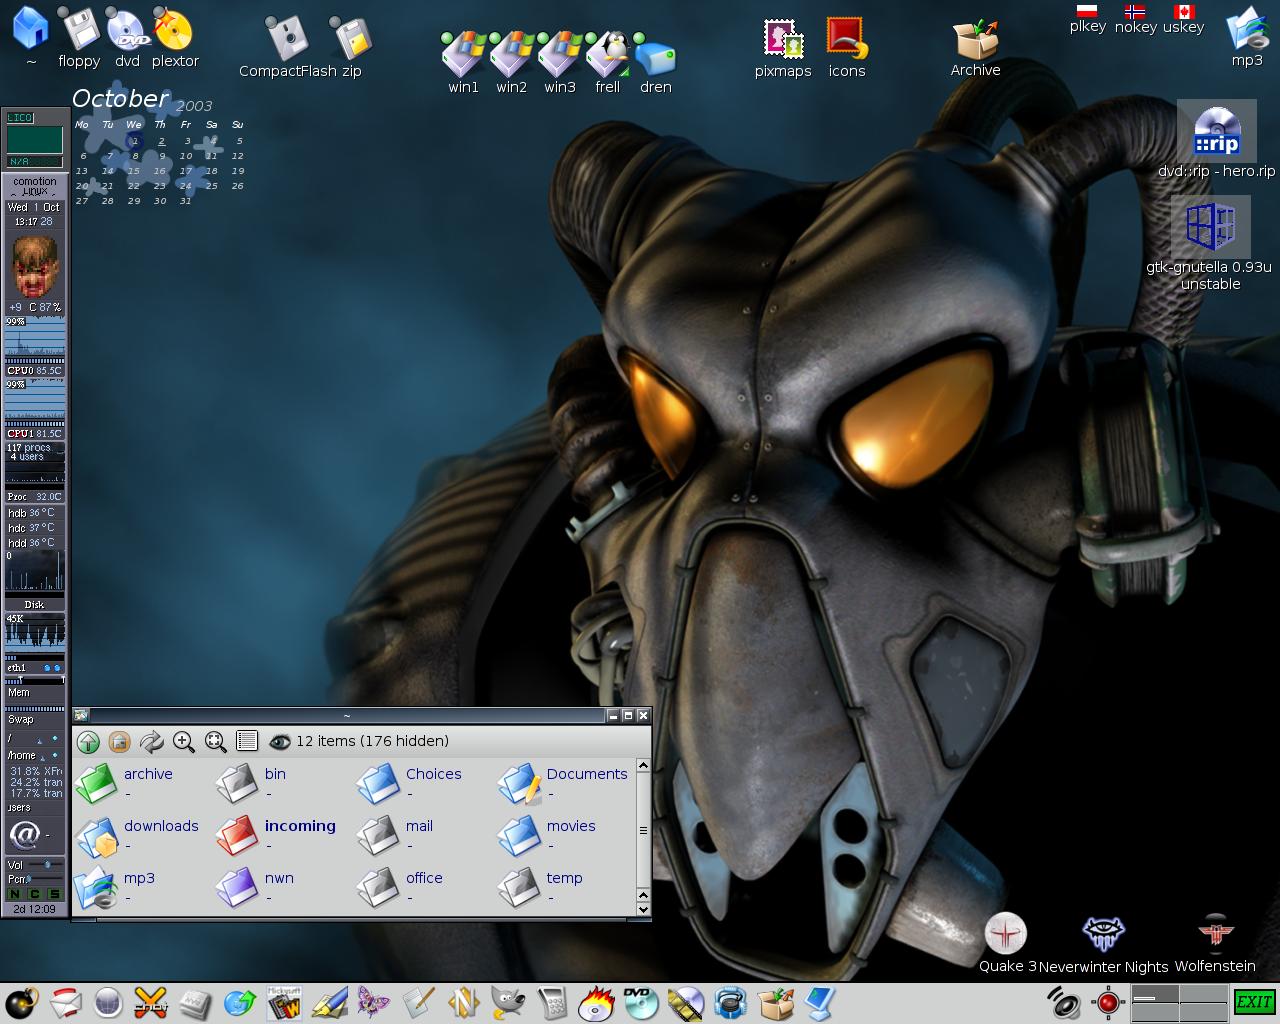Click the DVD disc icon in bottom panel
This screenshot has height=1024, width=1280.
[x=640, y=1002]
